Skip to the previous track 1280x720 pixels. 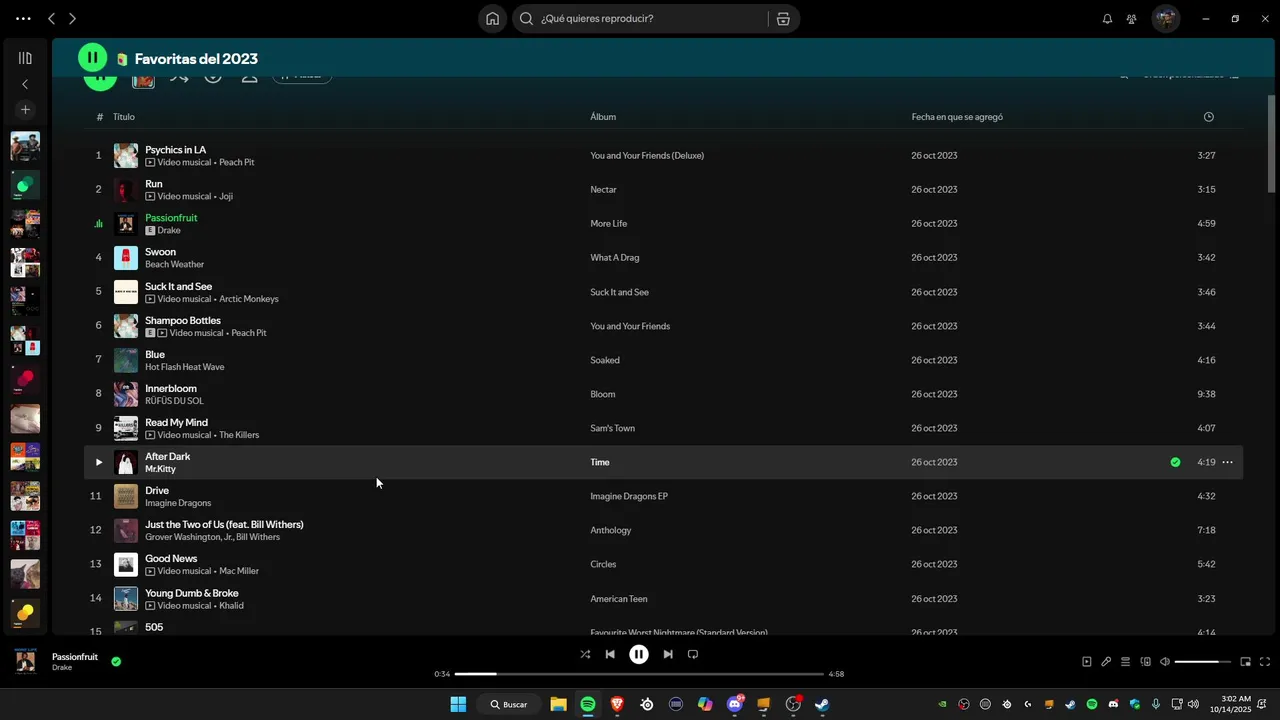click(610, 654)
